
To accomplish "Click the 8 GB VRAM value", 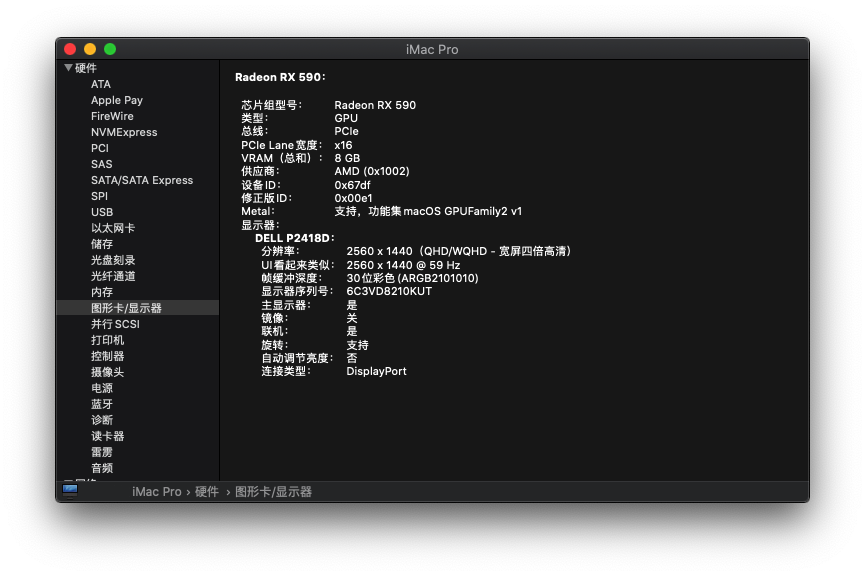I will point(347,158).
